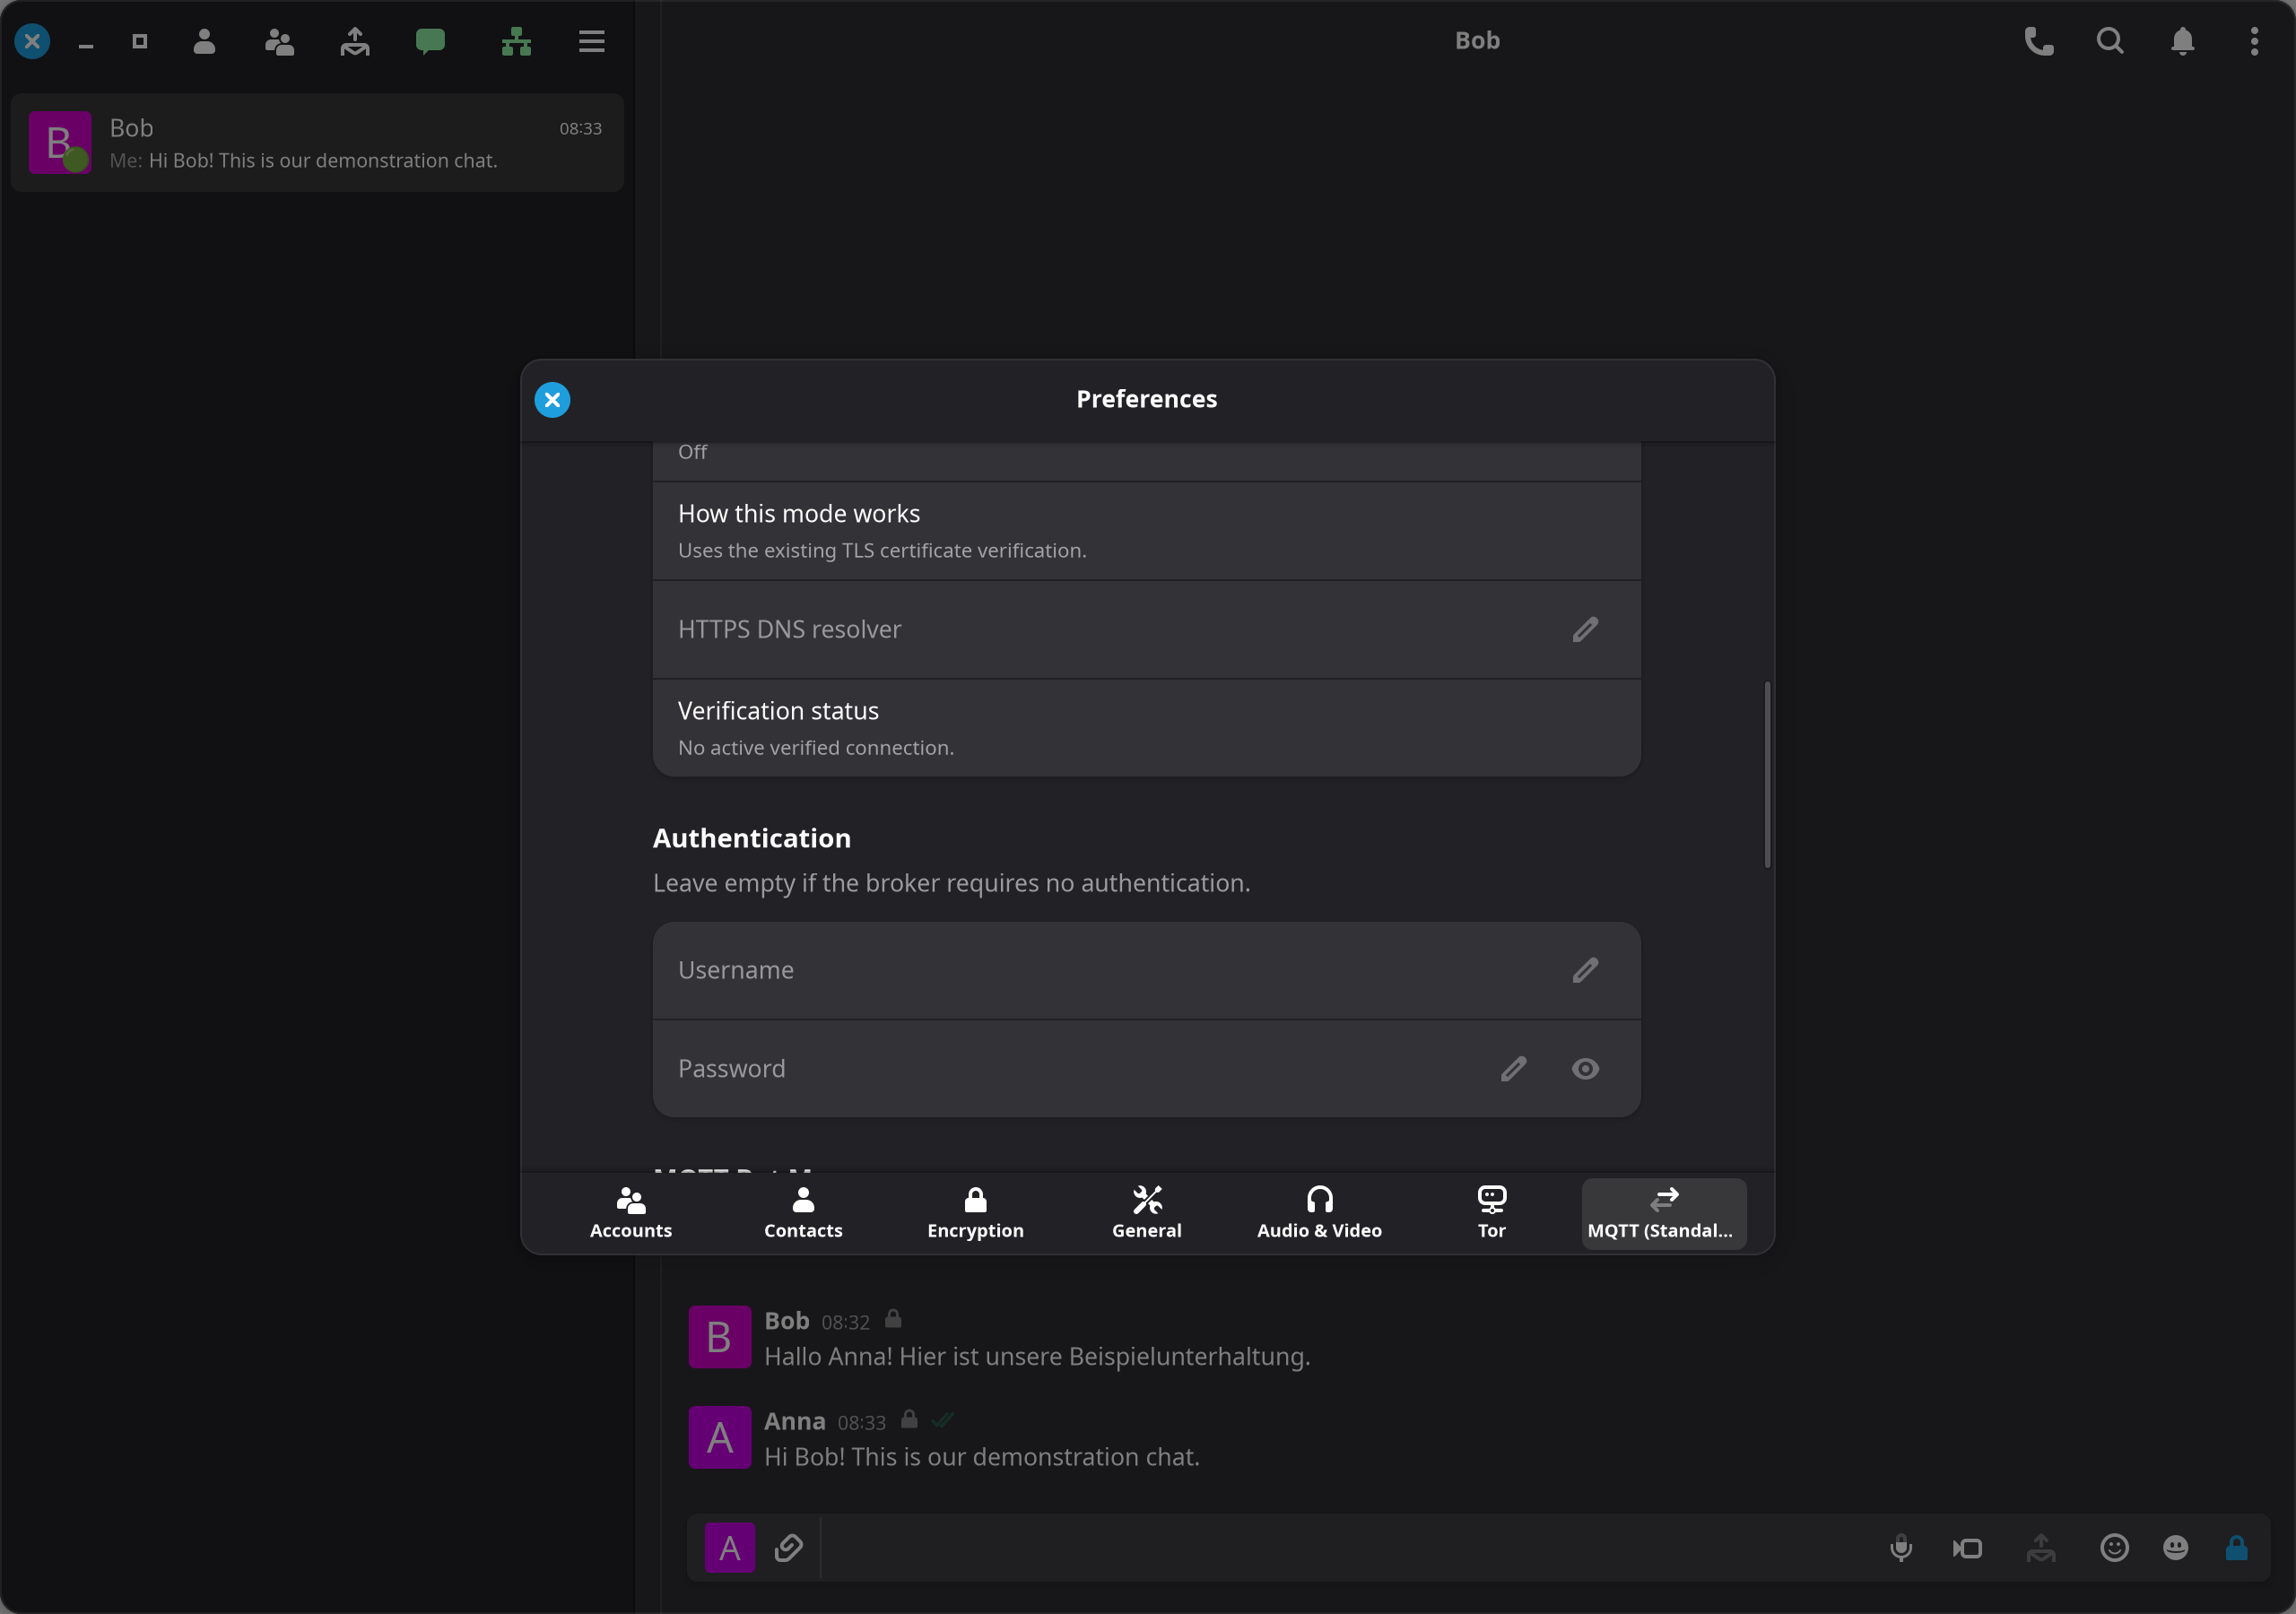Start a call with the phone icon
This screenshot has height=1614, width=2296.
tap(2039, 41)
